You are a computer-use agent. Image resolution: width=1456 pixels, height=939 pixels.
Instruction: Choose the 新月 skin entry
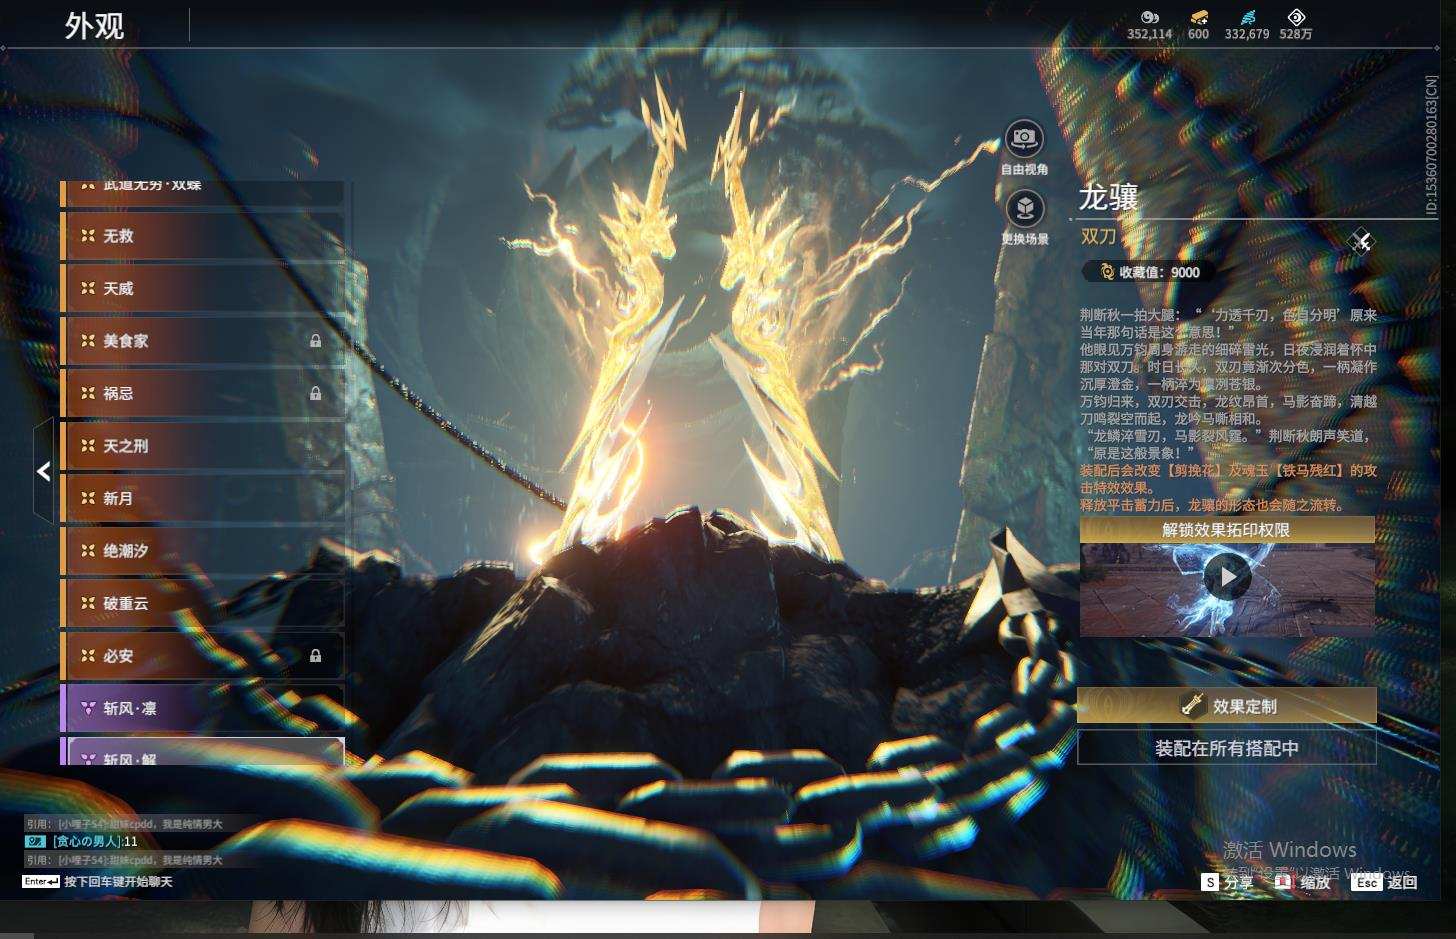point(203,498)
